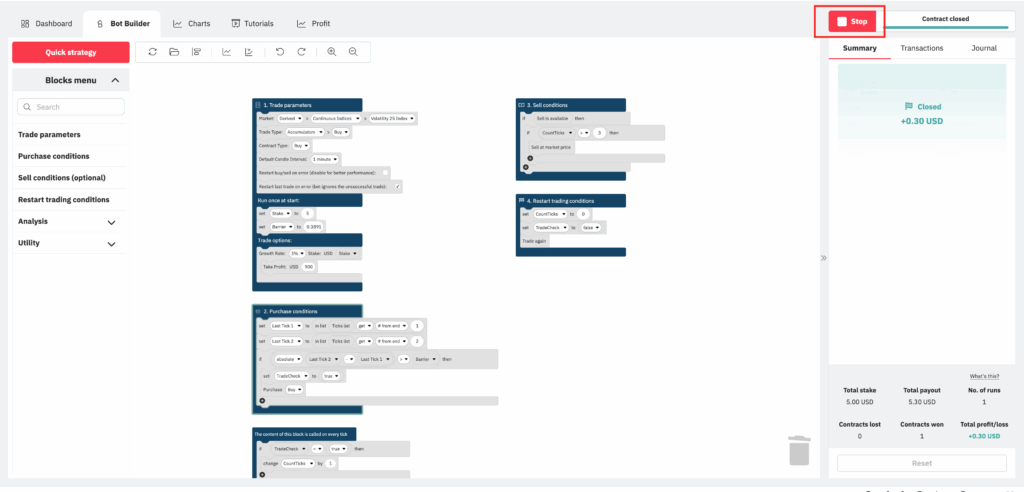Click the Take Profit value field 500
This screenshot has width=1024, height=492.
308,267
